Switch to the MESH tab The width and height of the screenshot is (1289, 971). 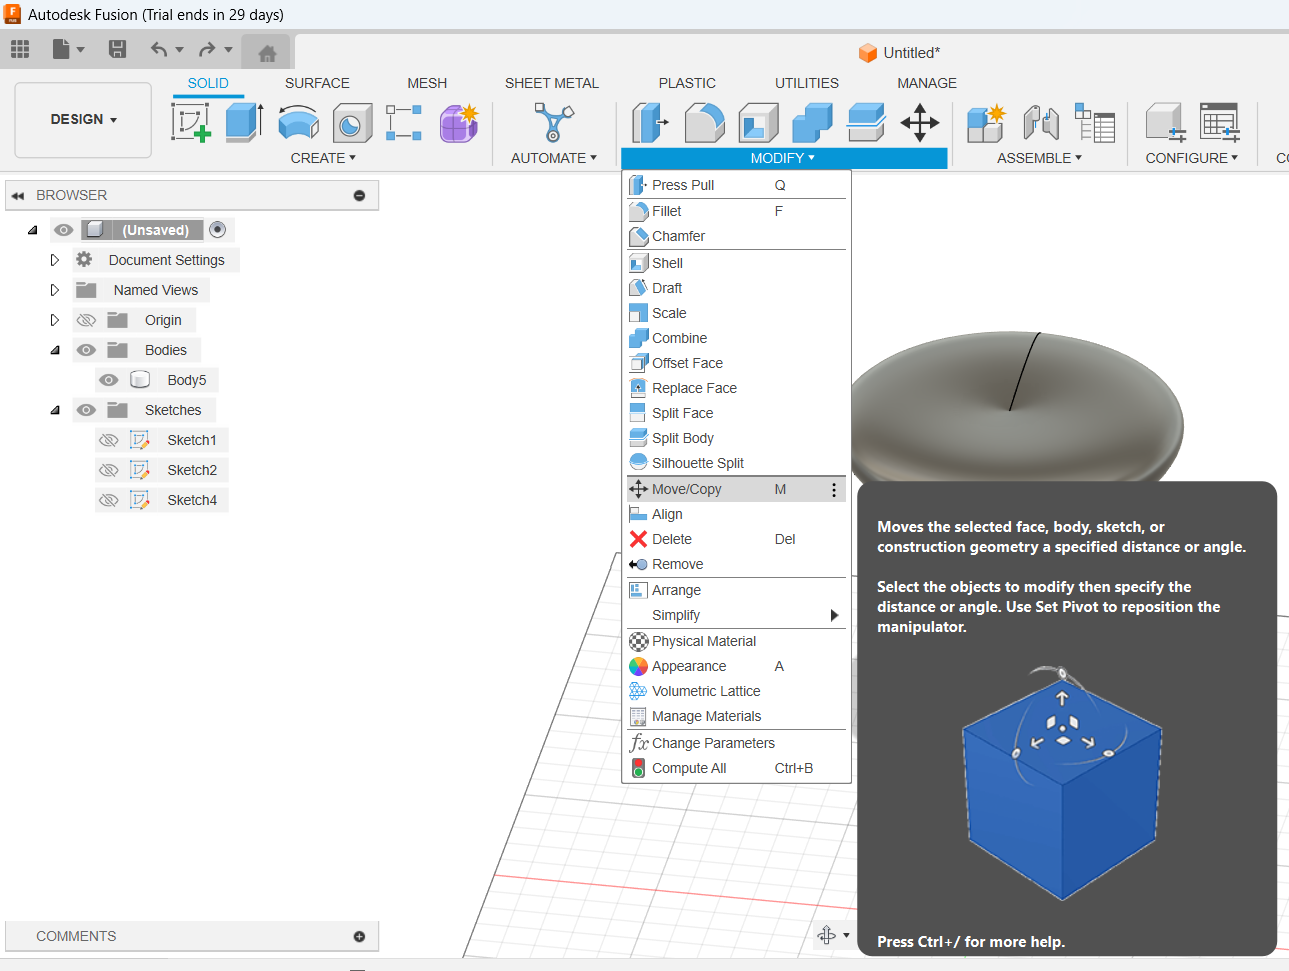click(x=427, y=83)
